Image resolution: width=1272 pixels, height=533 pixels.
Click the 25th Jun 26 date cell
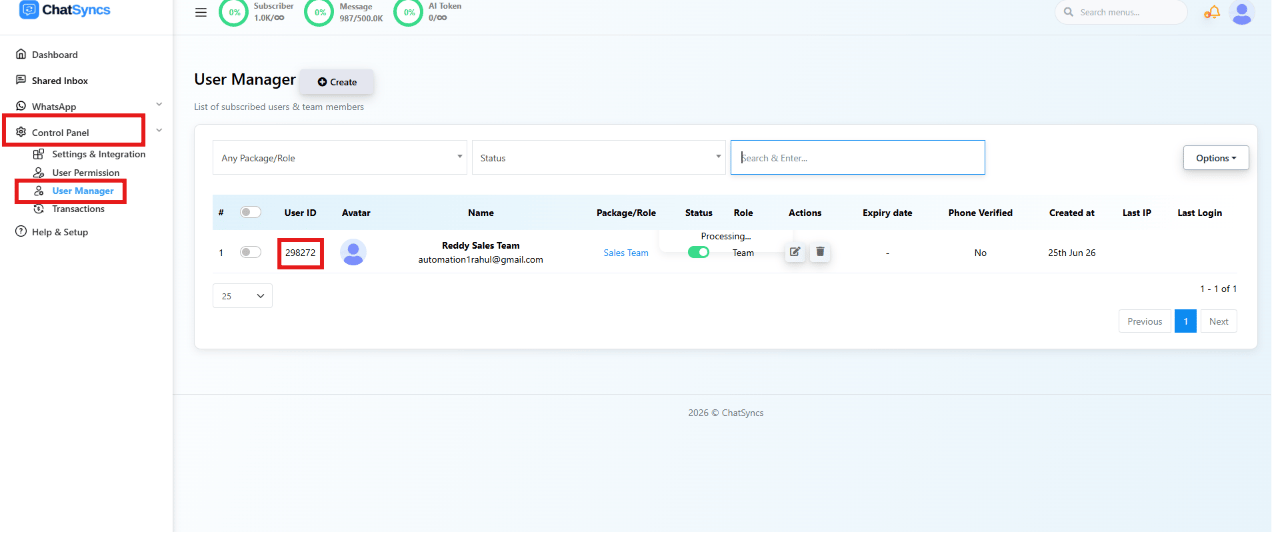click(x=1072, y=253)
